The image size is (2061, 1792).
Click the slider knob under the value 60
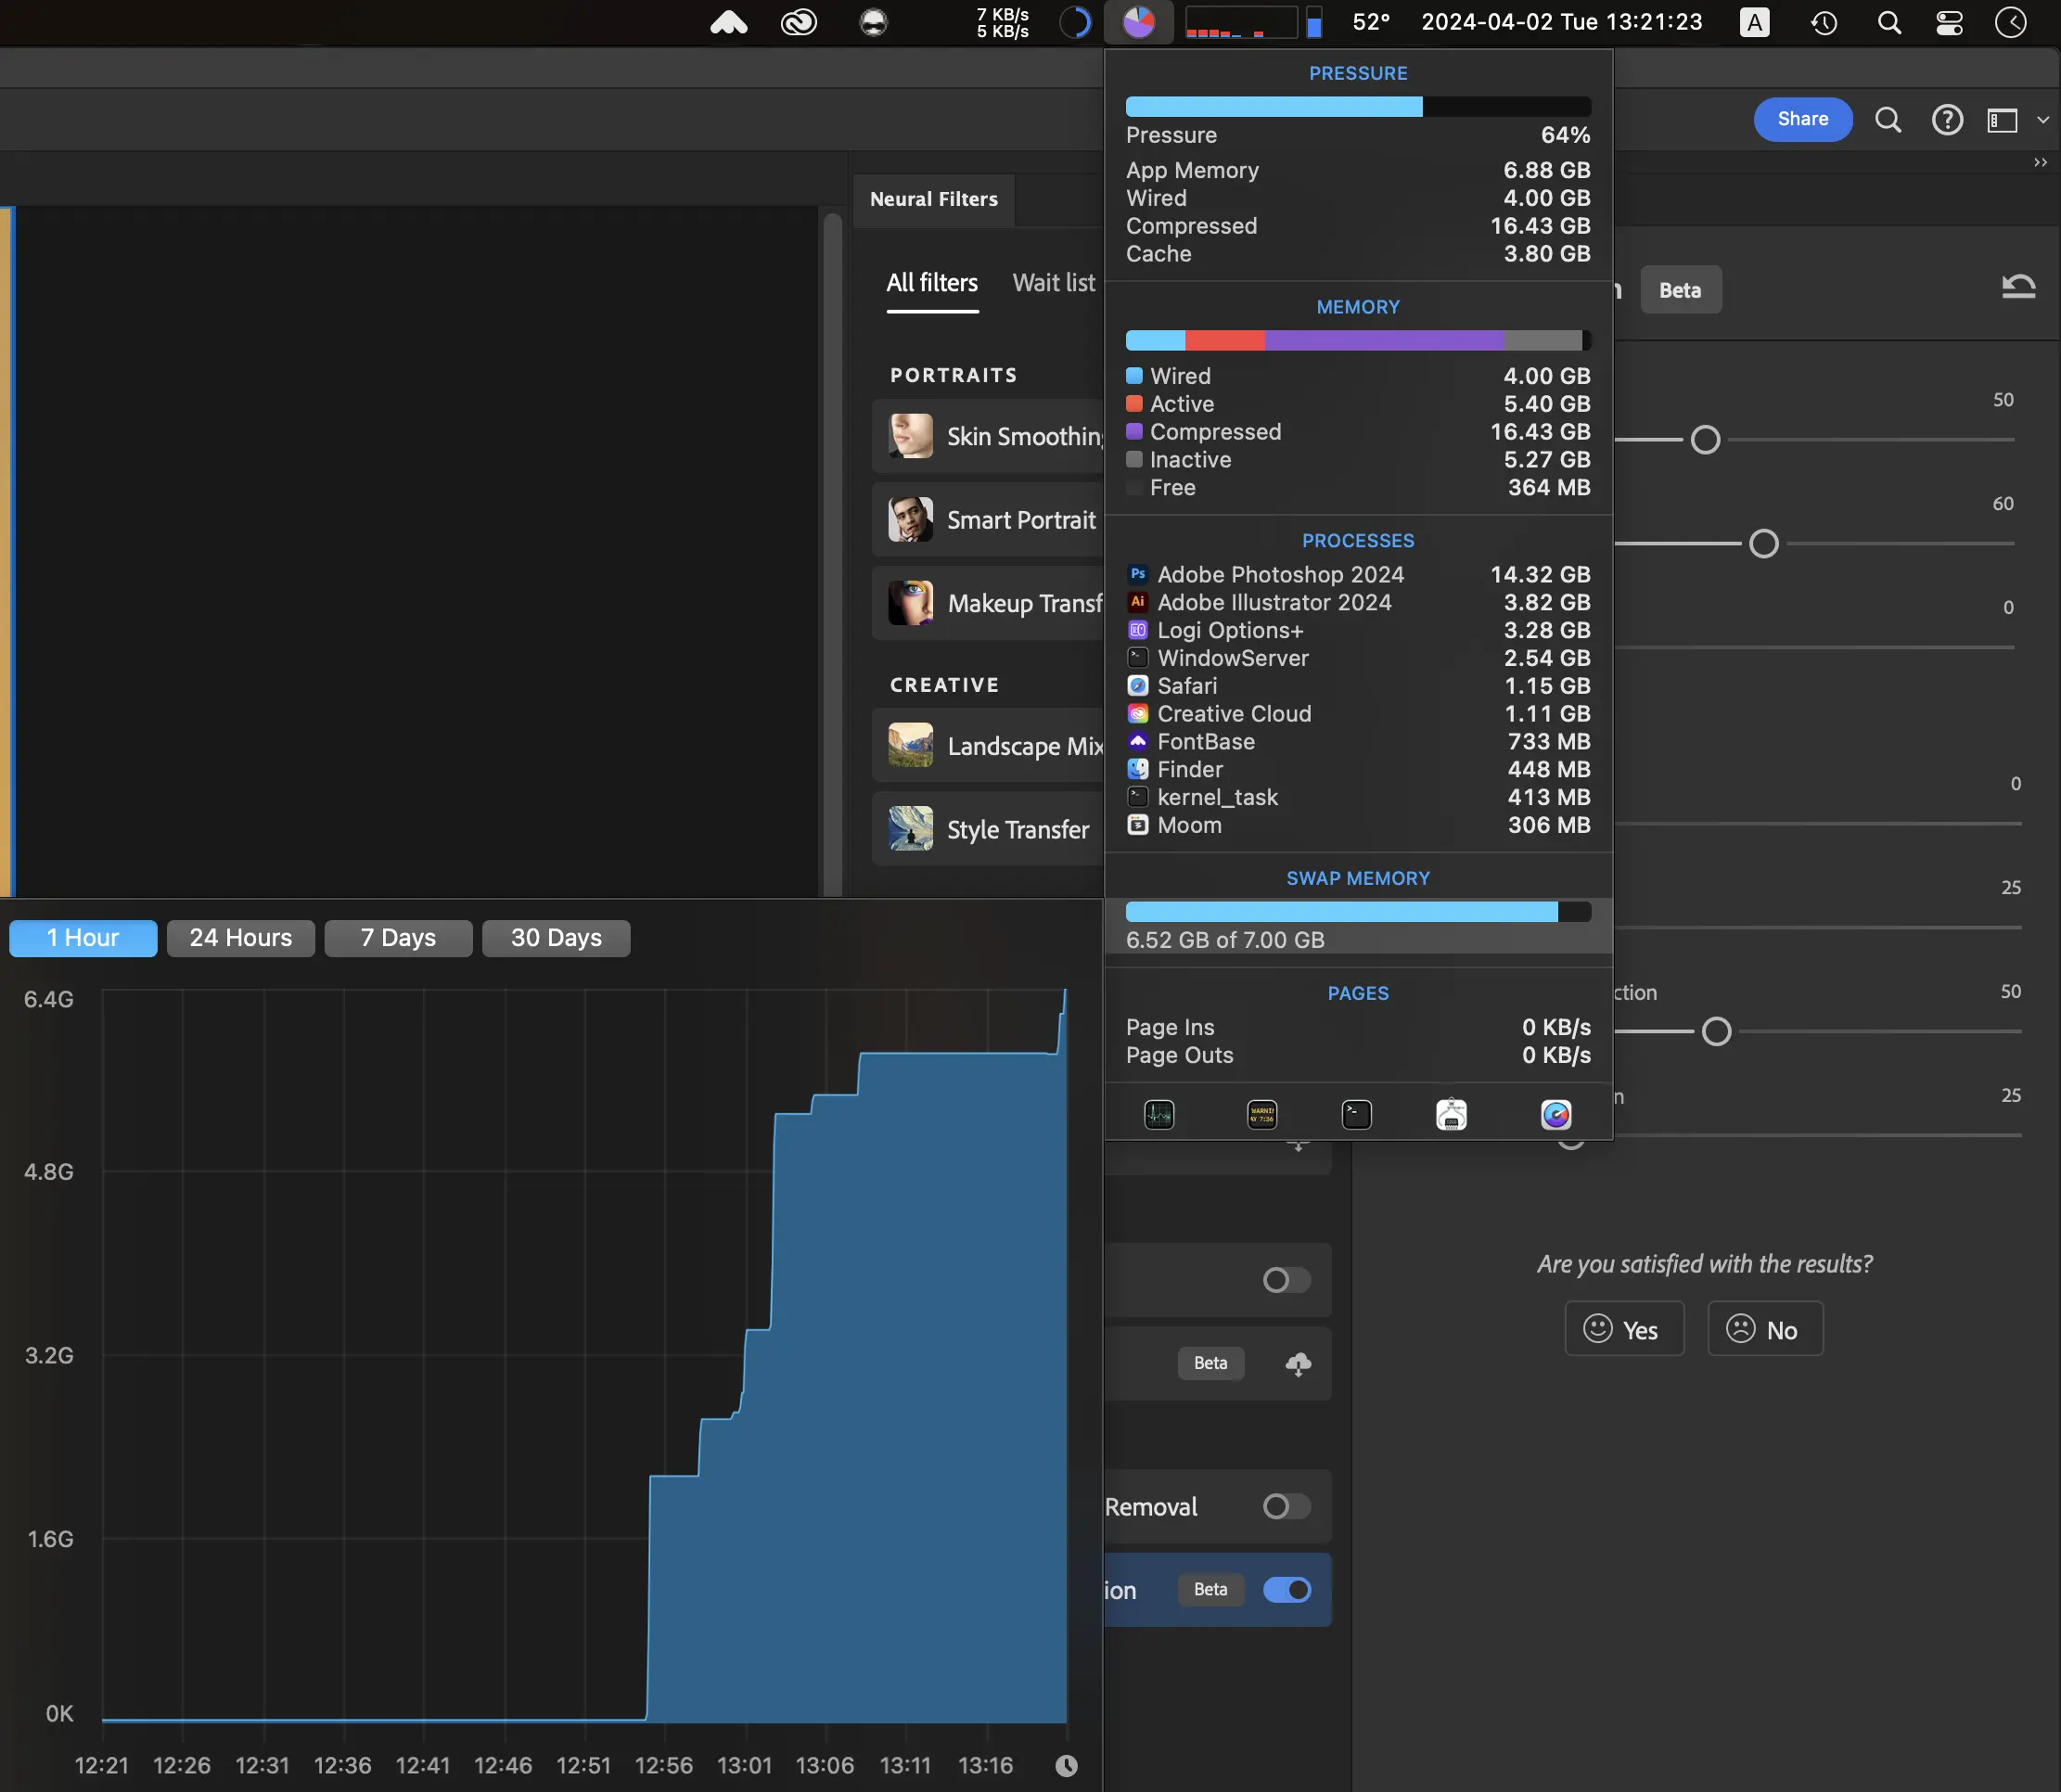click(x=1764, y=543)
